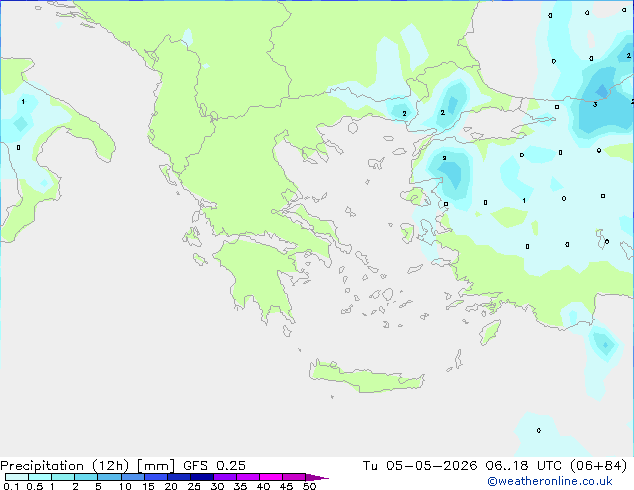This screenshot has width=634, height=490.
Task: Click the legend label 50
Action: (x=310, y=486)
